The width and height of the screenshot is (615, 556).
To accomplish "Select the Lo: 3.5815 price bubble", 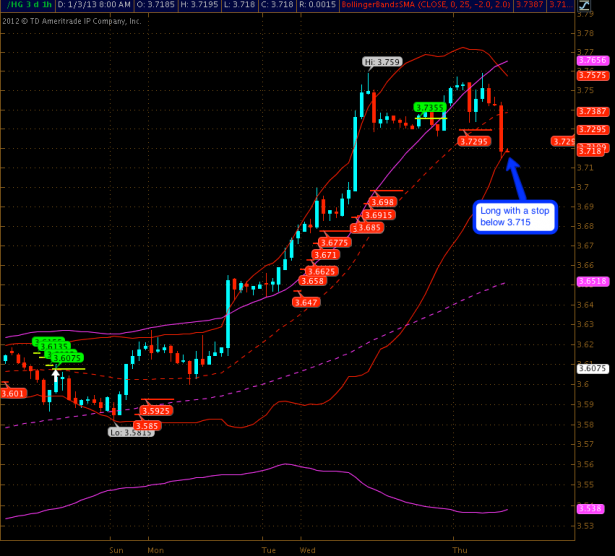I will point(131,432).
